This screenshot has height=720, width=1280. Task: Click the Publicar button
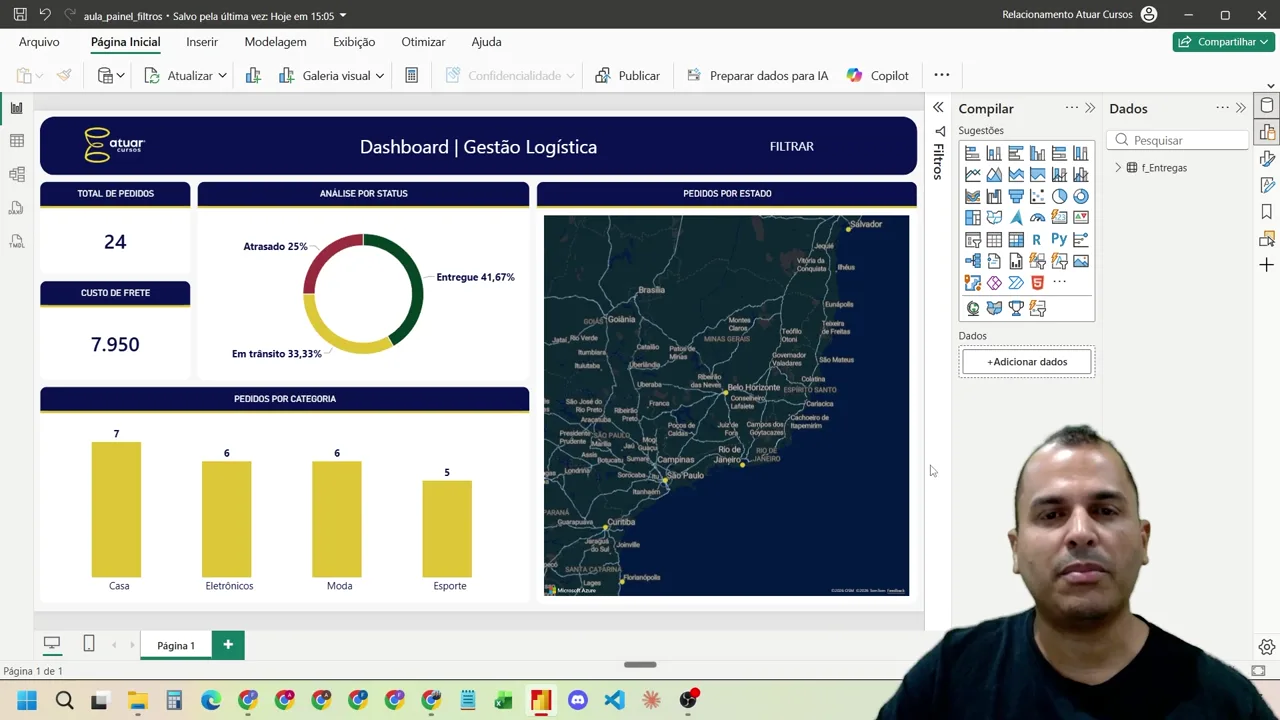(x=627, y=76)
